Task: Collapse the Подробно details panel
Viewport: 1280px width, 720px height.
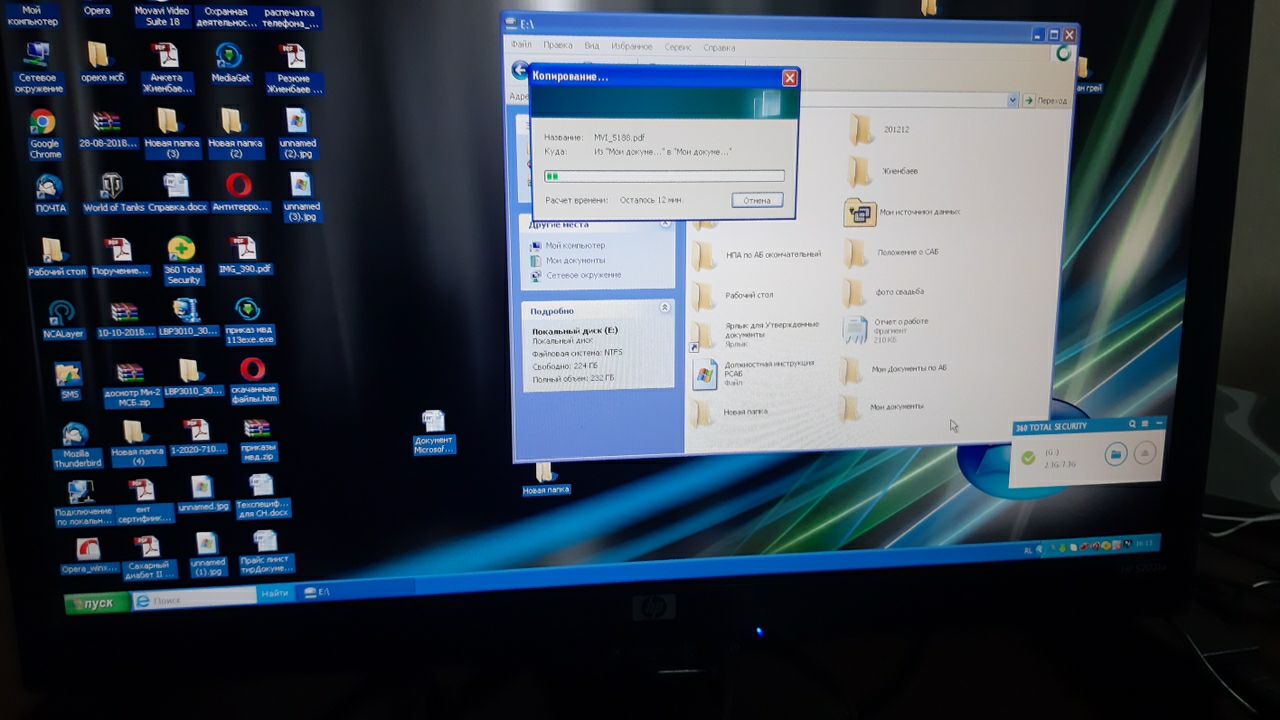Action: (x=665, y=308)
